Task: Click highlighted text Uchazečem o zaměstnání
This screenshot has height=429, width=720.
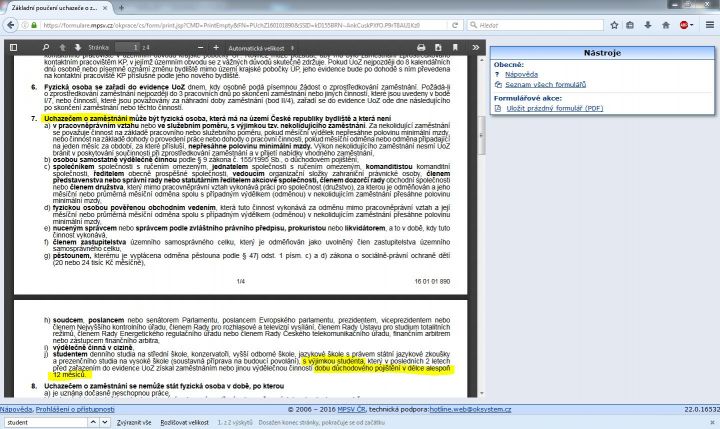Action: [85, 119]
